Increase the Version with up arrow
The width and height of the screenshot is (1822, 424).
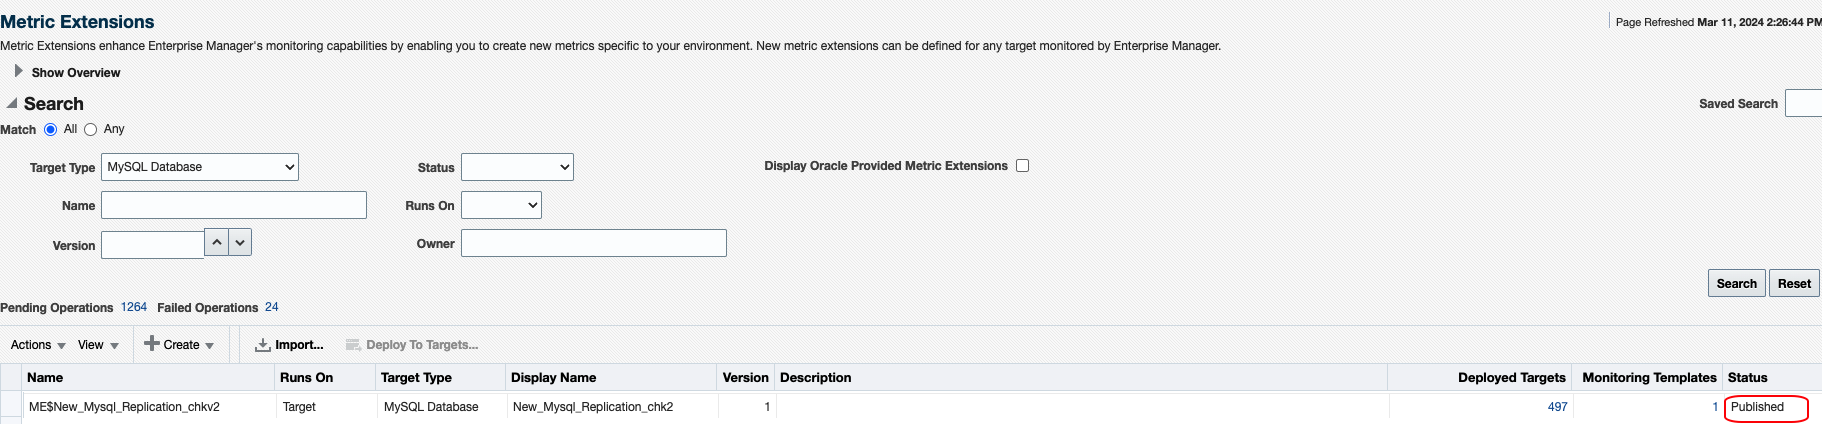217,243
